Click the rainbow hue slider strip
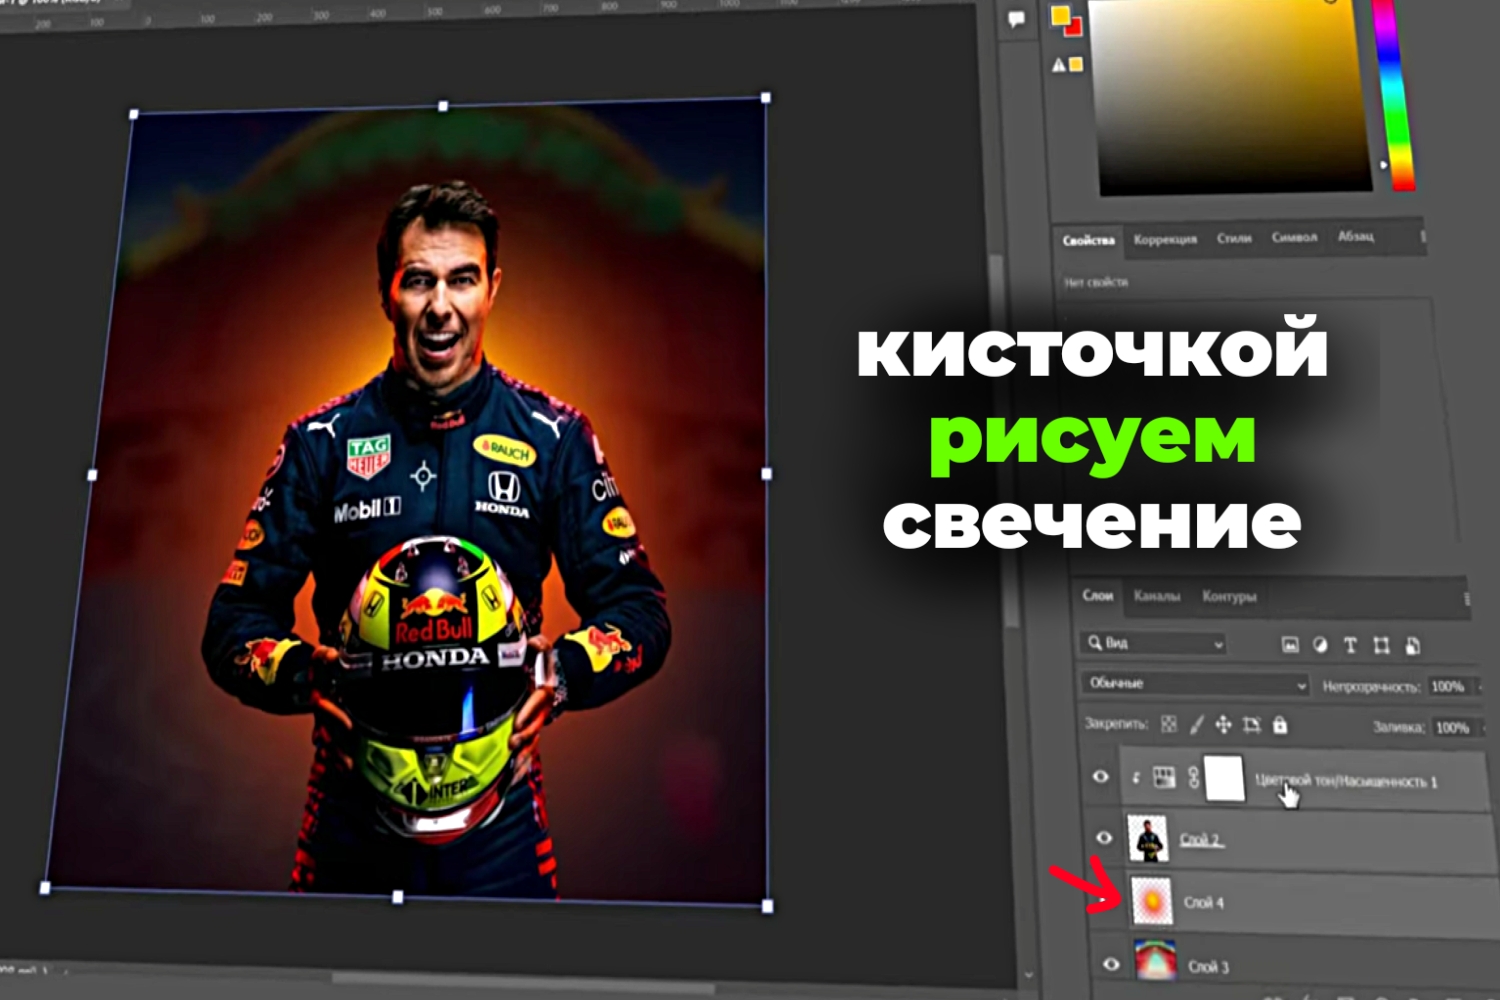This screenshot has width=1500, height=1000. pos(1393,93)
